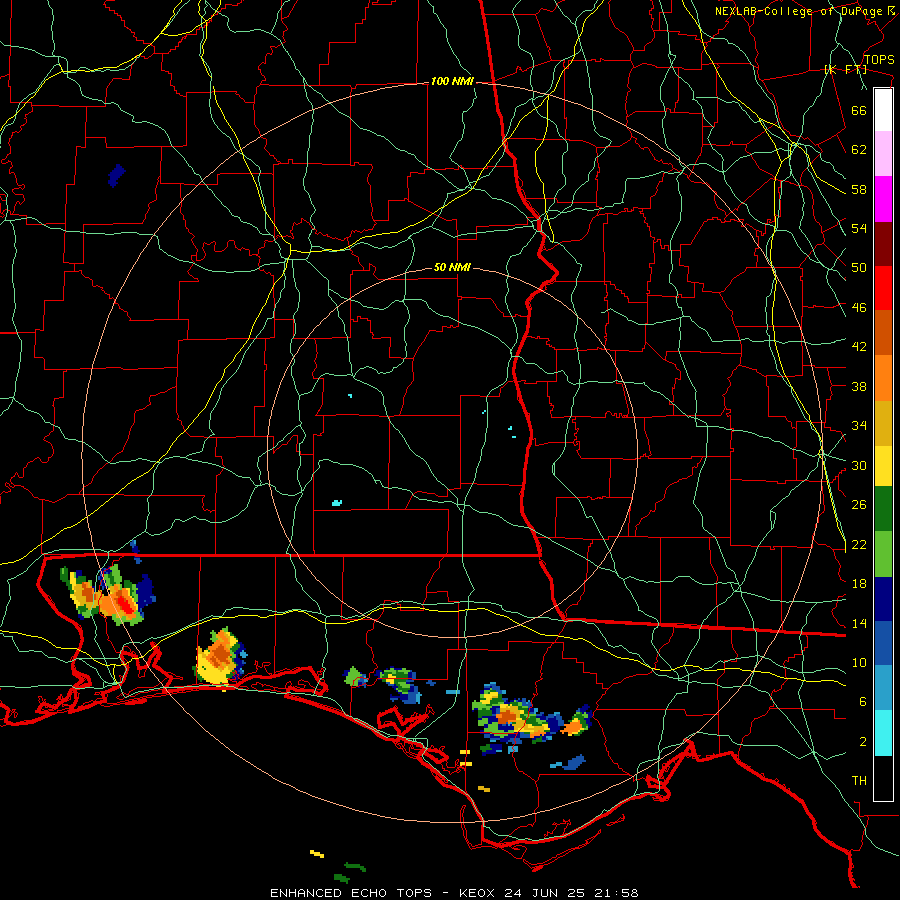The image size is (900, 900).
Task: Click the TH legend label
Action: coord(859,781)
